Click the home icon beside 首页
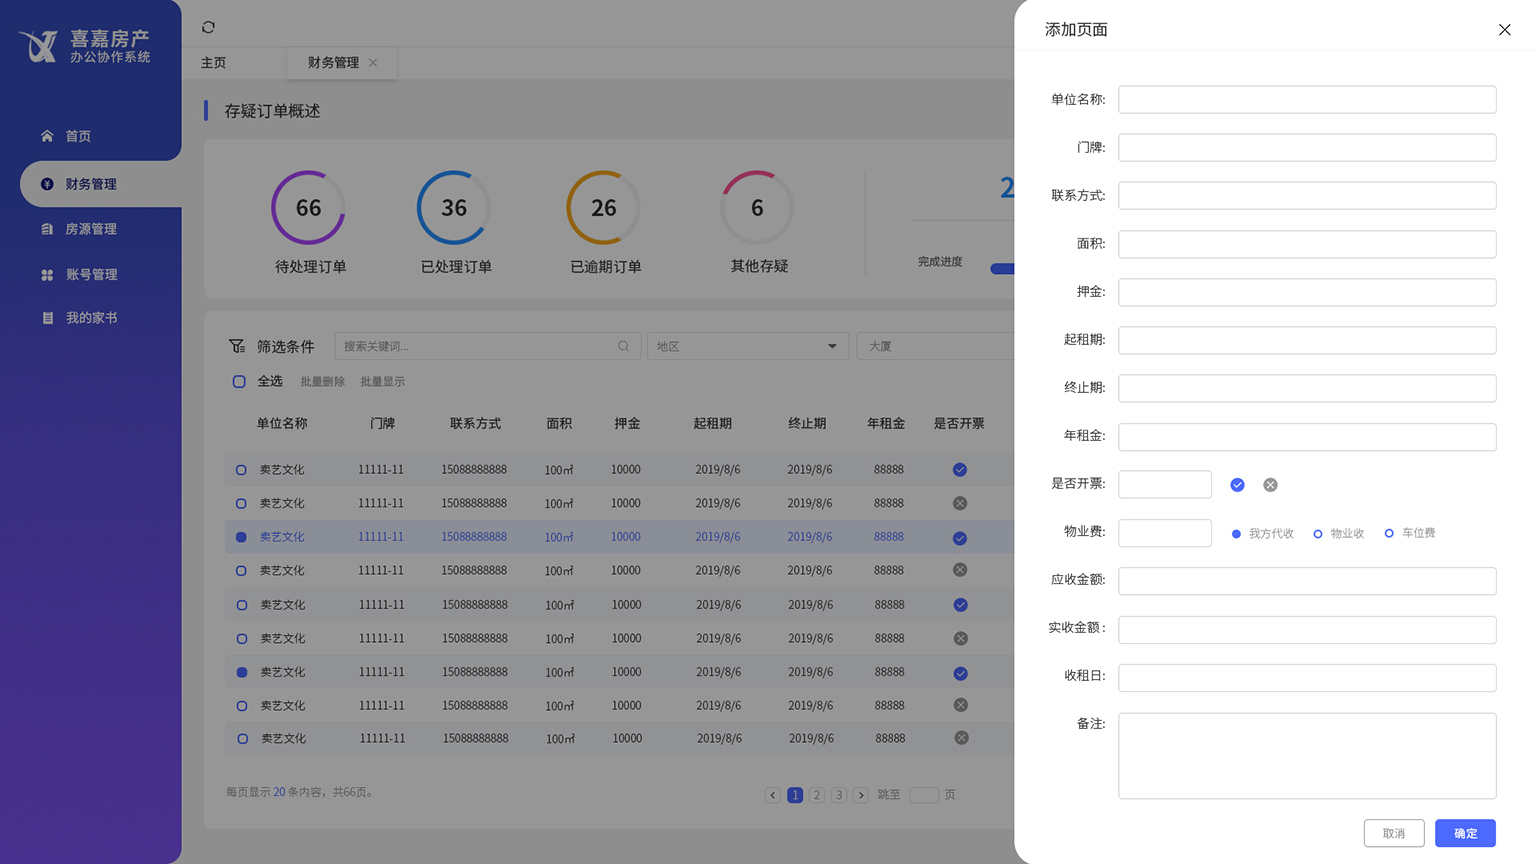The image size is (1536, 864). pos(47,136)
